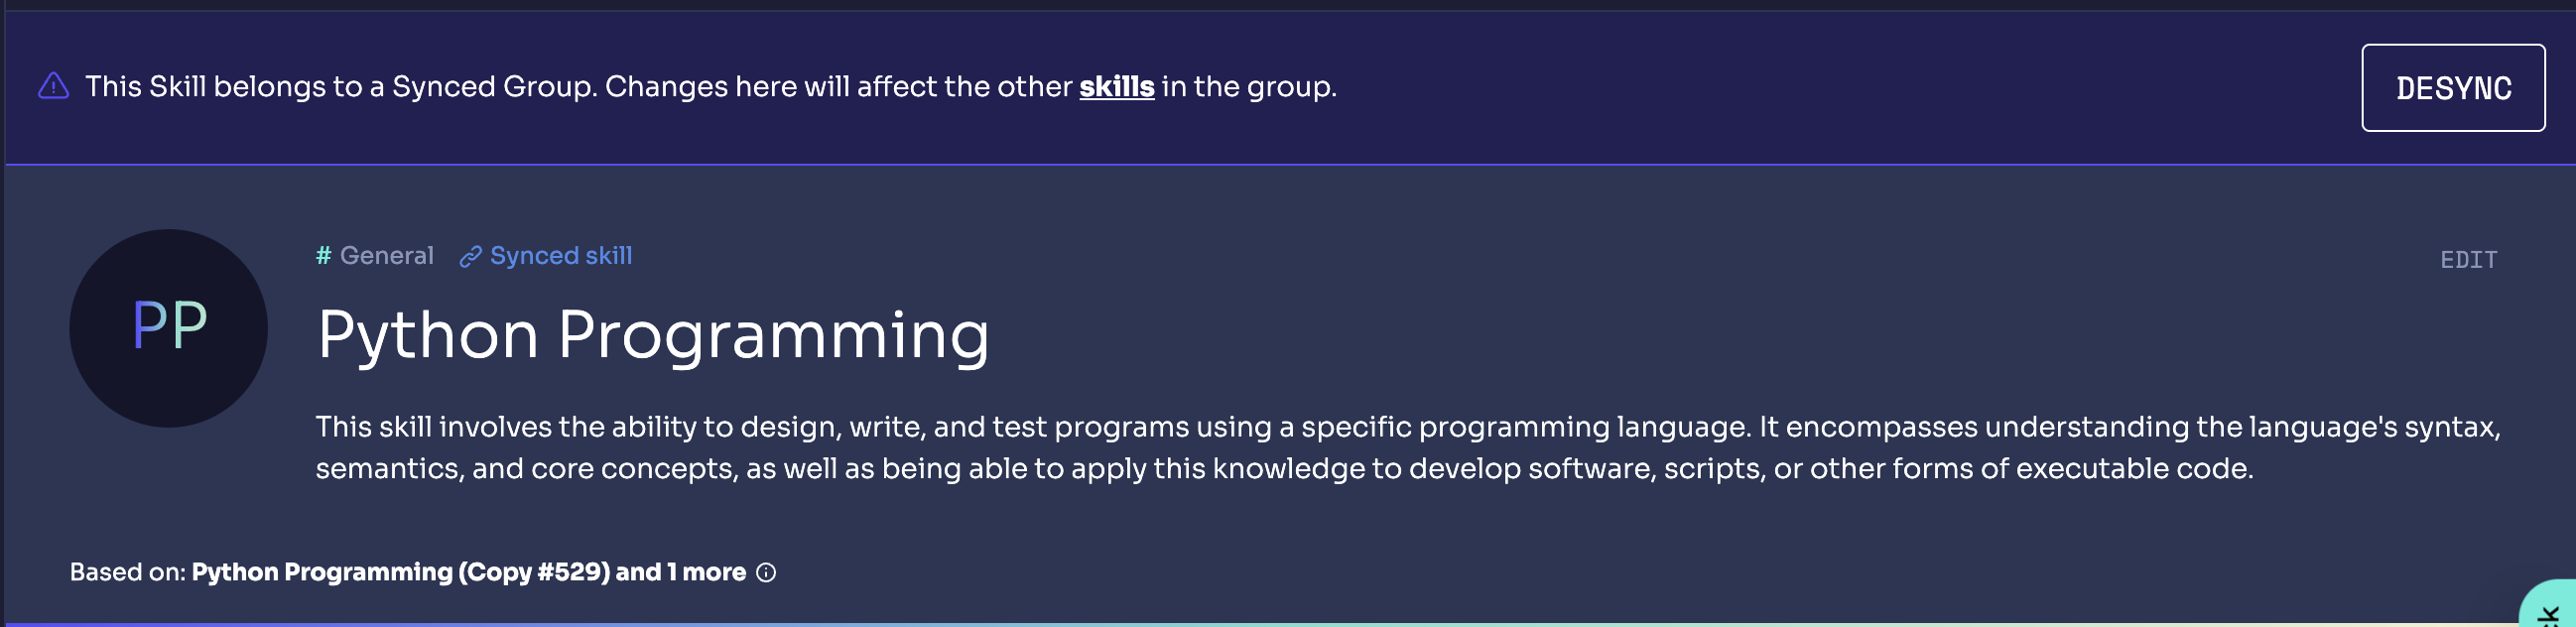The width and height of the screenshot is (2576, 627).
Task: Click description line mentioning "executable code"
Action: click(1284, 469)
